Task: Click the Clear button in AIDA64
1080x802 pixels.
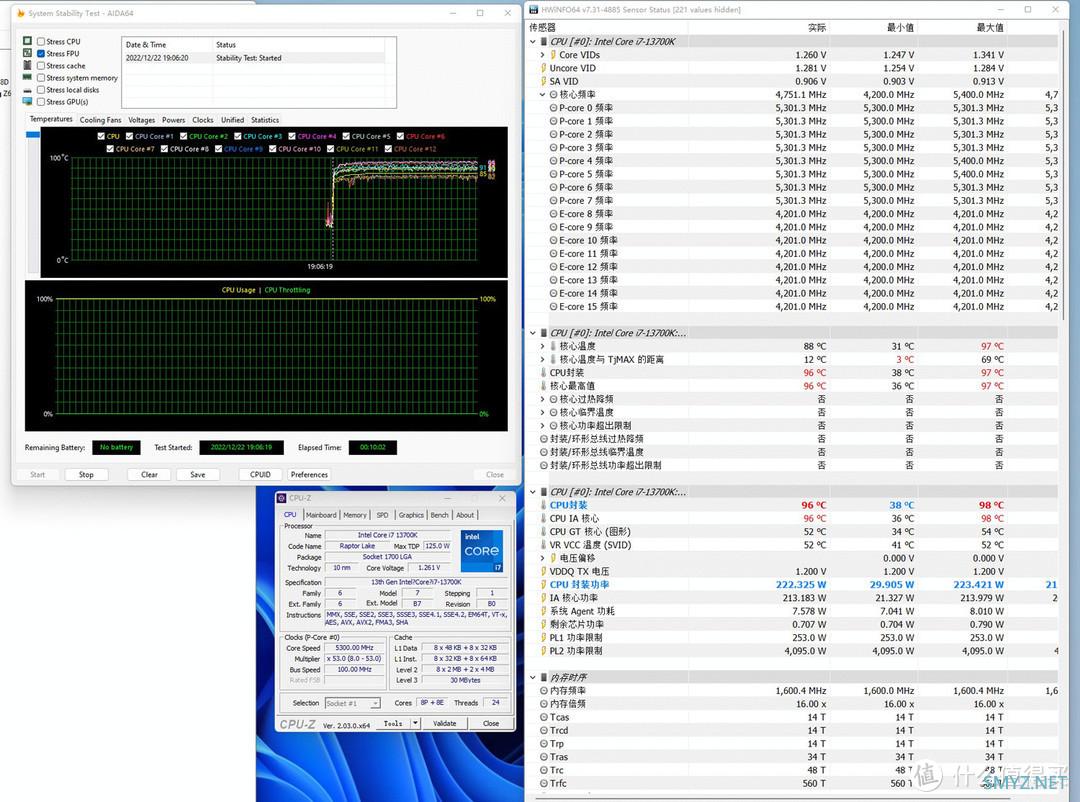Action: pos(149,475)
